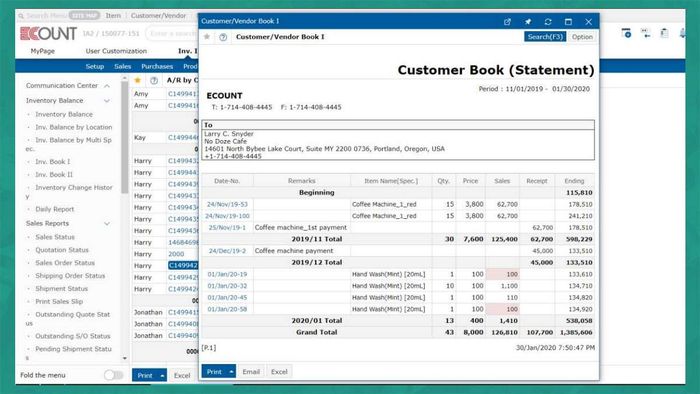Open Inv. Balance by Location in sidebar
This screenshot has width=700, height=394.
(x=74, y=127)
